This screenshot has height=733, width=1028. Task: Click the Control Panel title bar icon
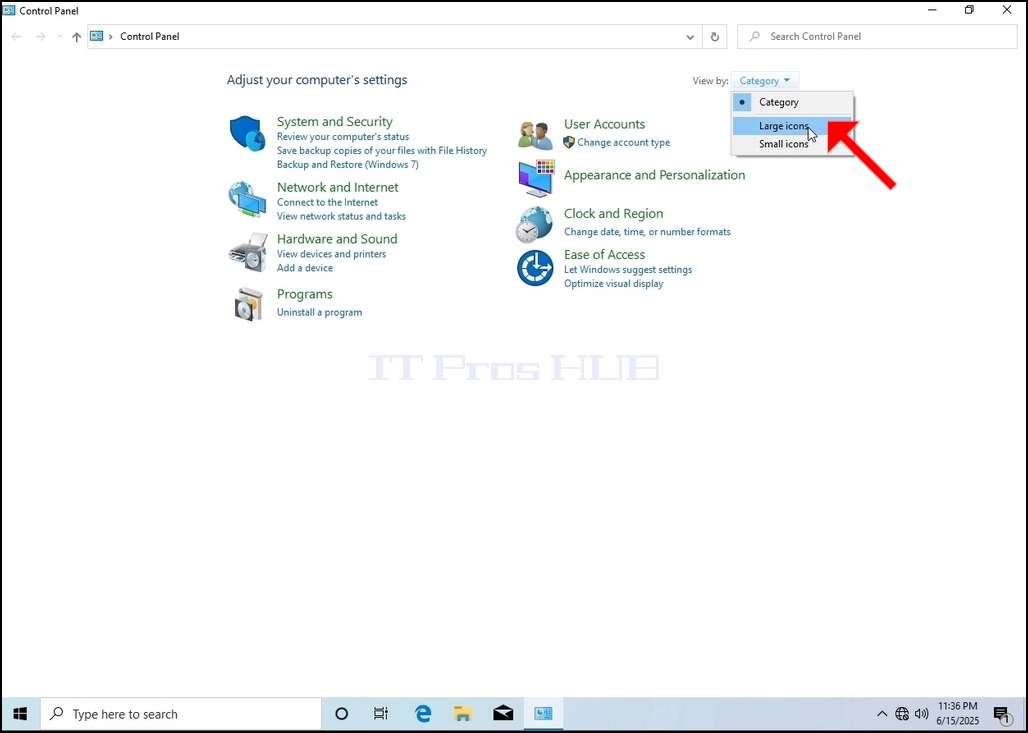[9, 10]
